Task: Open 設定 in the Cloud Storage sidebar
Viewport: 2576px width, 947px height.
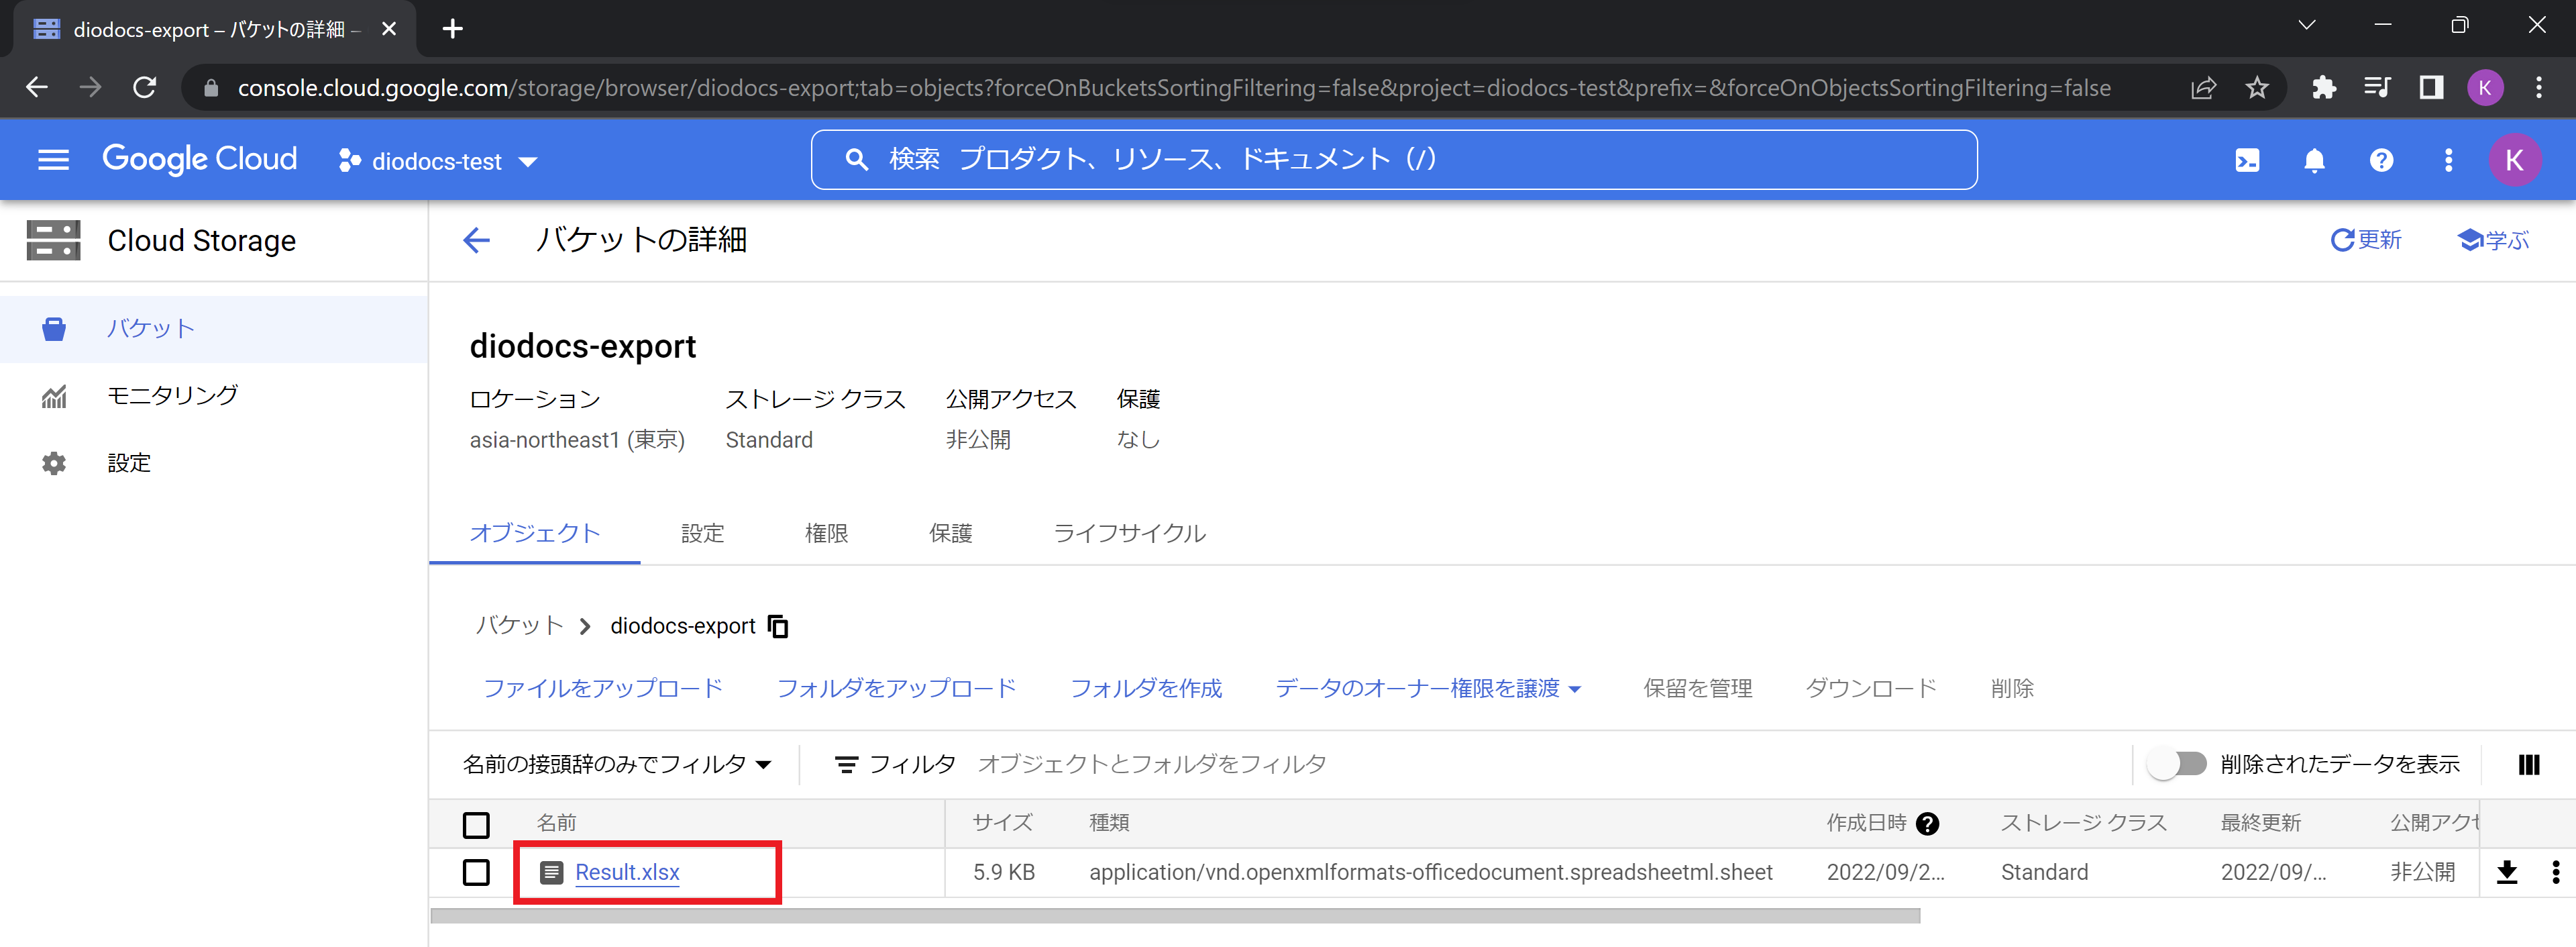Action: click(x=214, y=463)
